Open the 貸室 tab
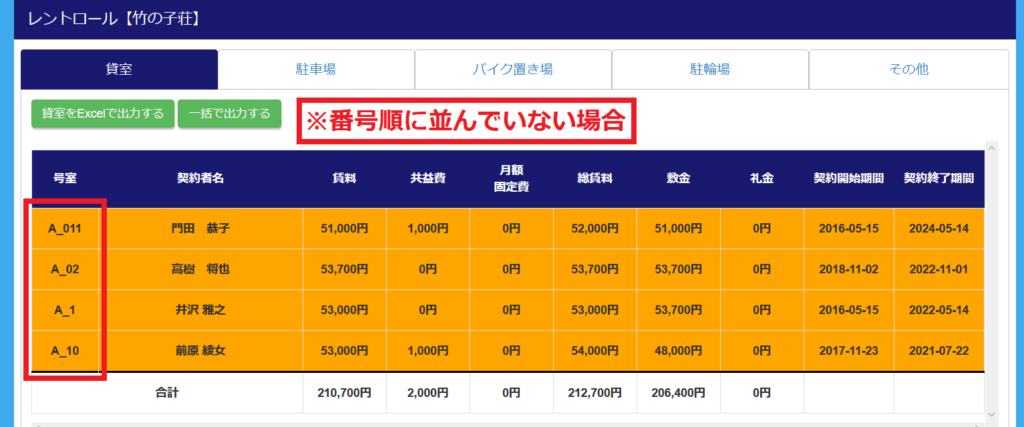Image resolution: width=1024 pixels, height=427 pixels. click(x=119, y=69)
